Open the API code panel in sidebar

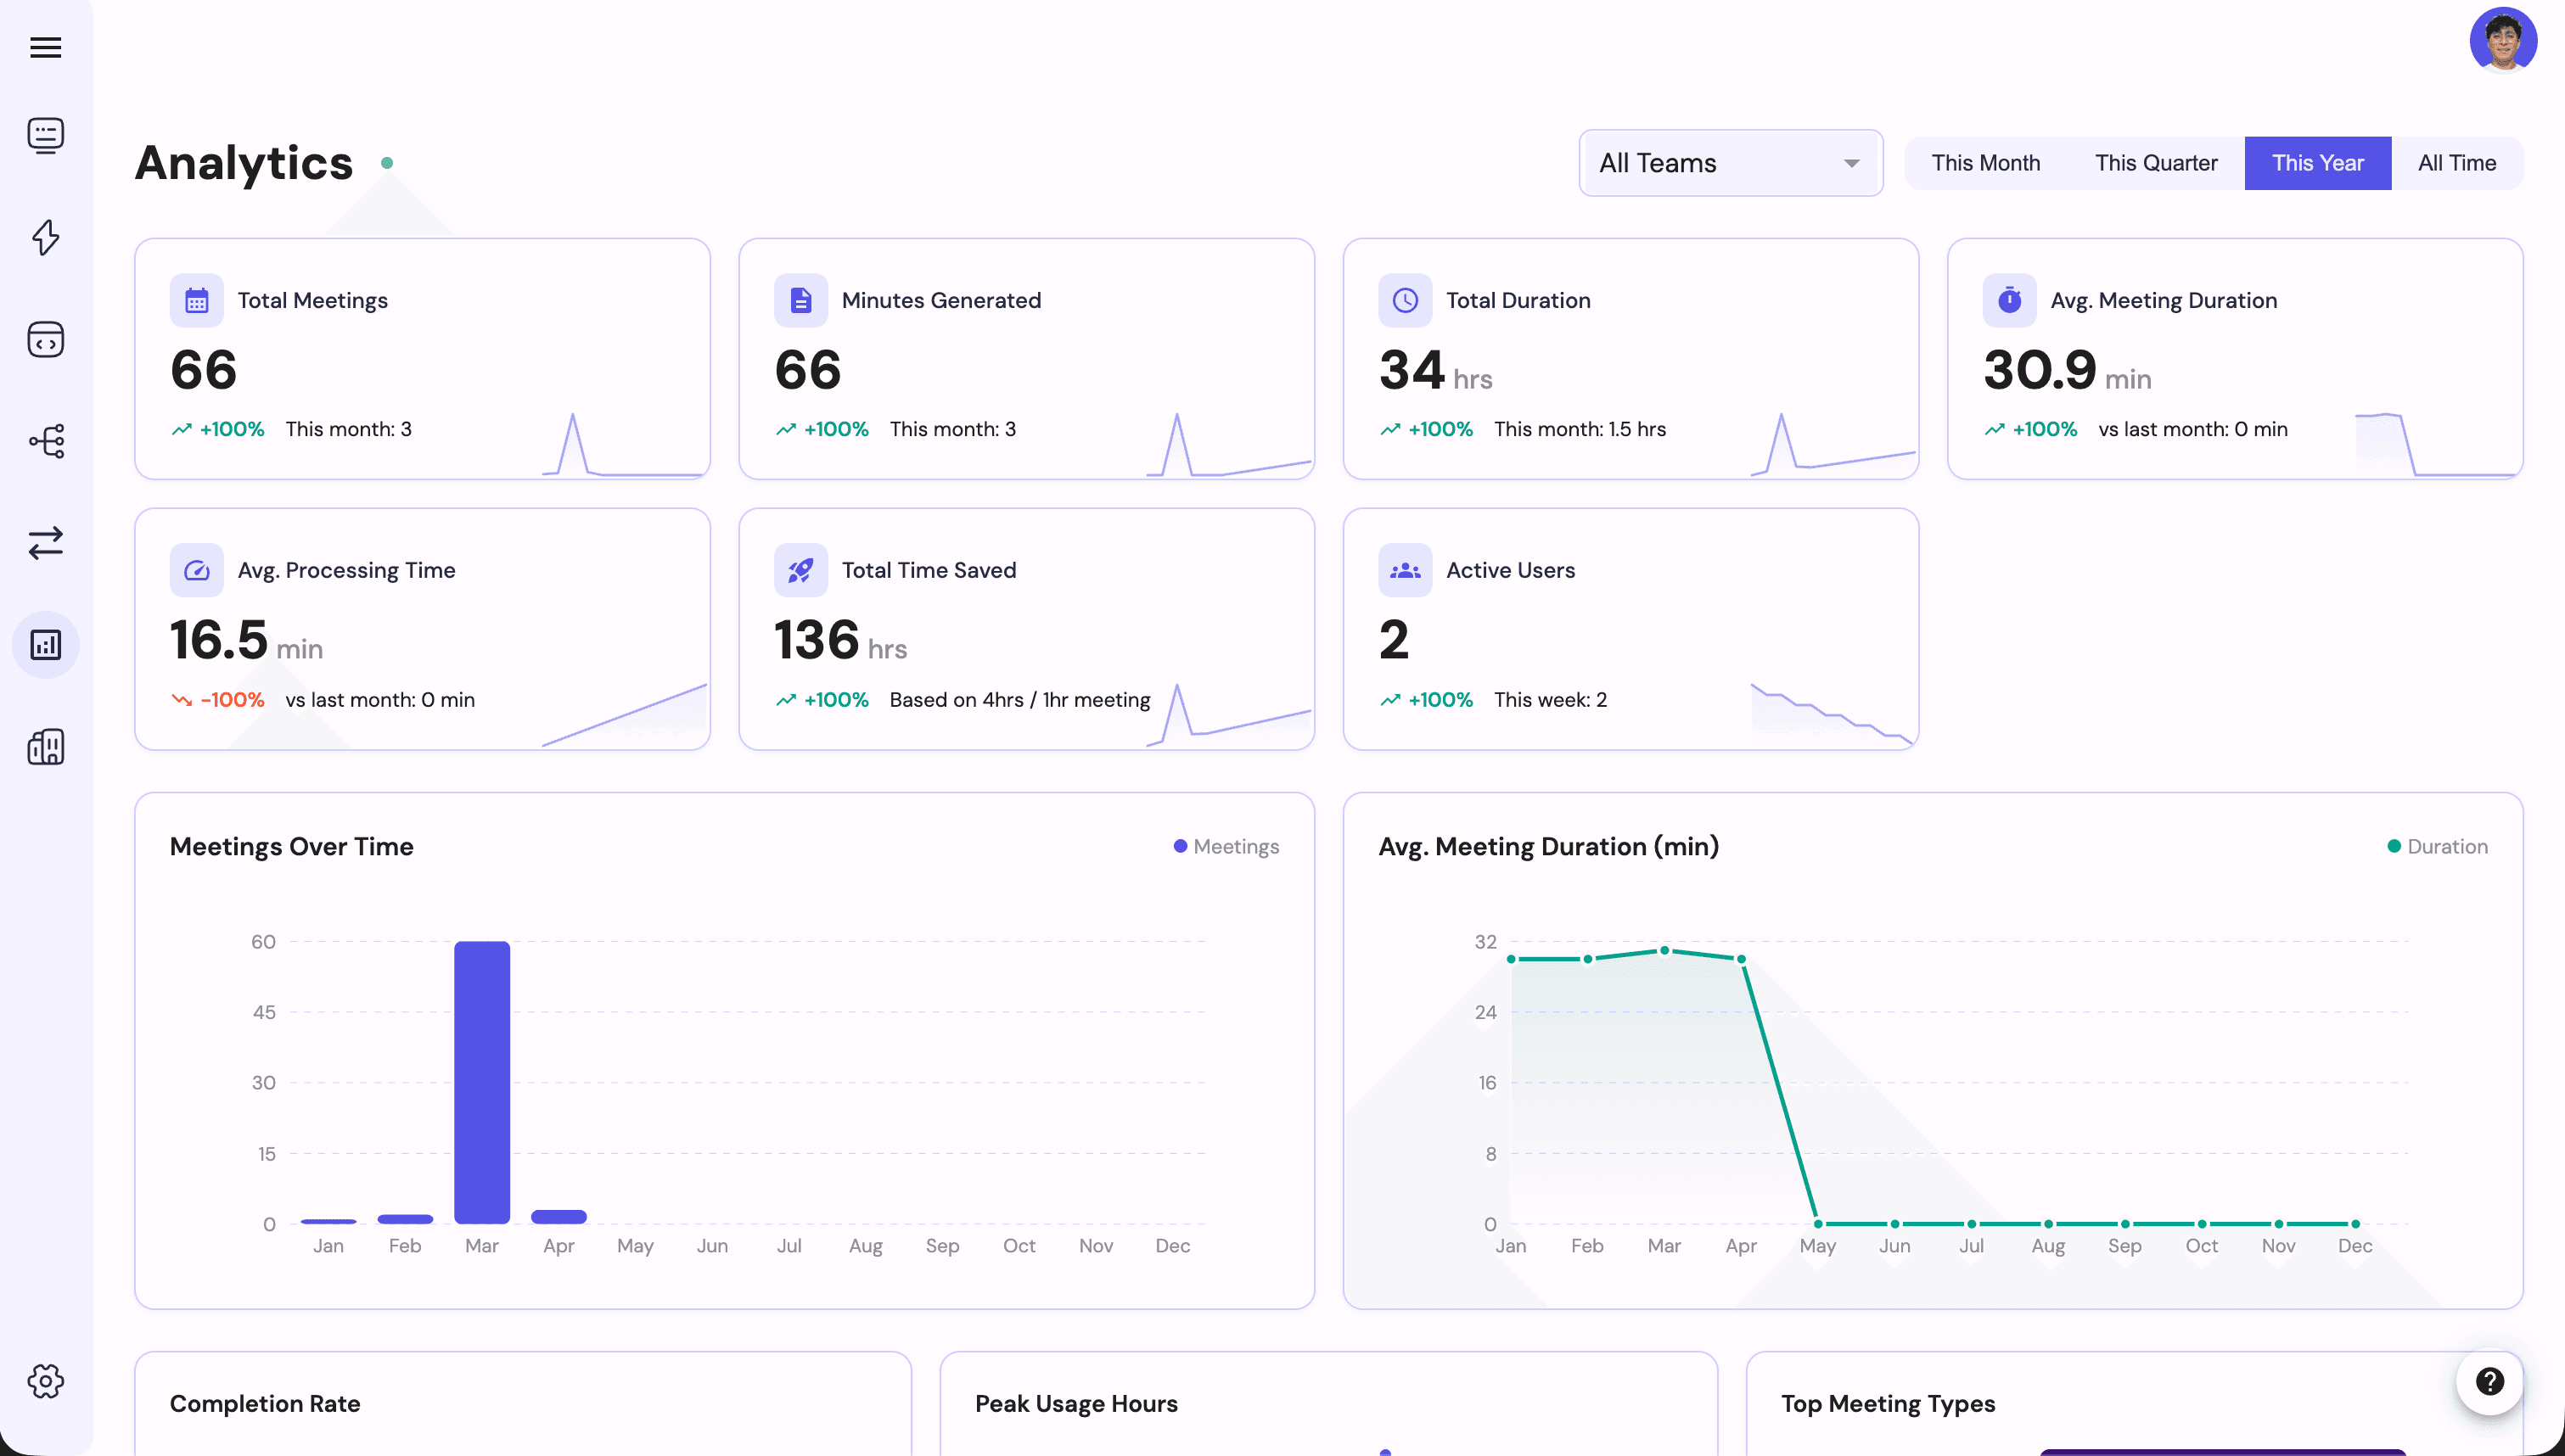click(46, 340)
